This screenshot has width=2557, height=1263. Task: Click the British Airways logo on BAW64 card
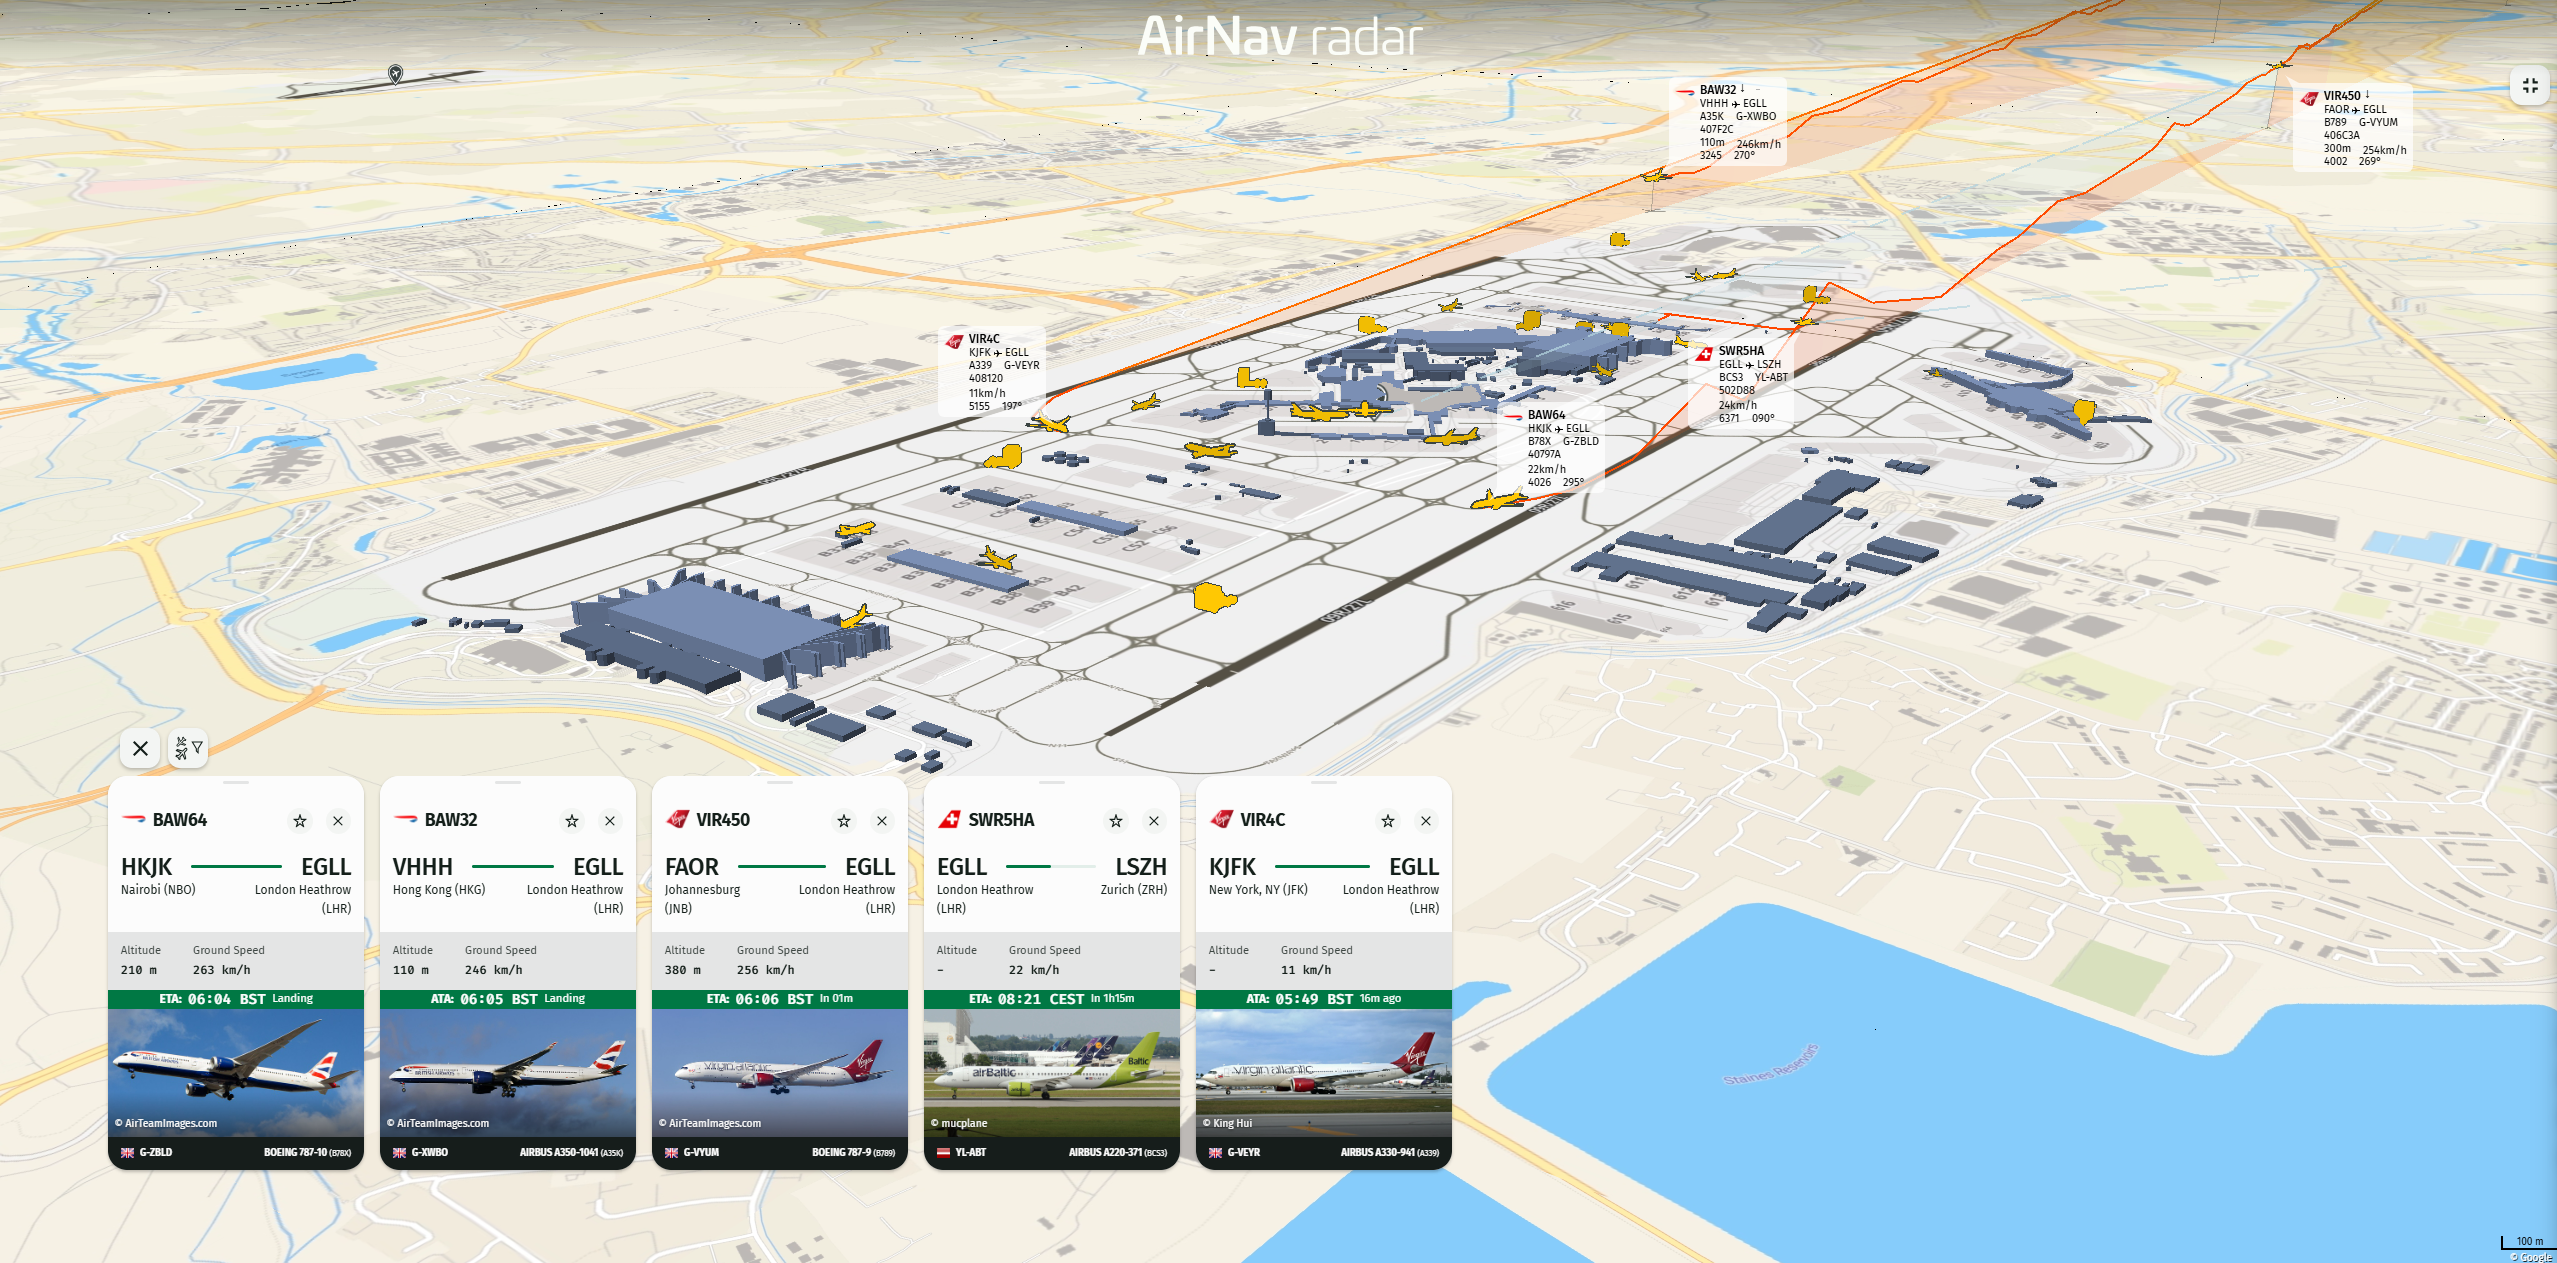pyautogui.click(x=134, y=819)
